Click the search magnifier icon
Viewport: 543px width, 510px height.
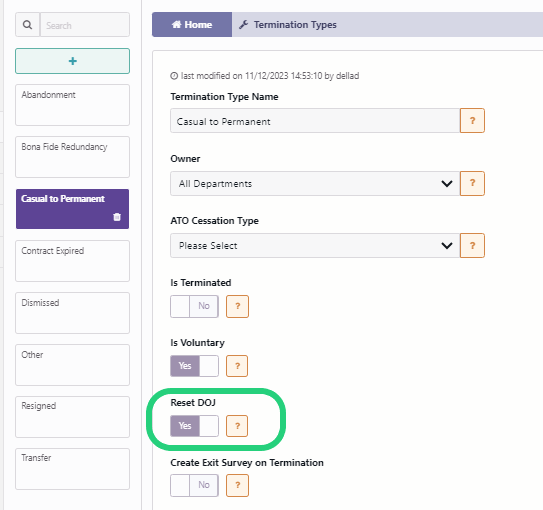point(27,25)
